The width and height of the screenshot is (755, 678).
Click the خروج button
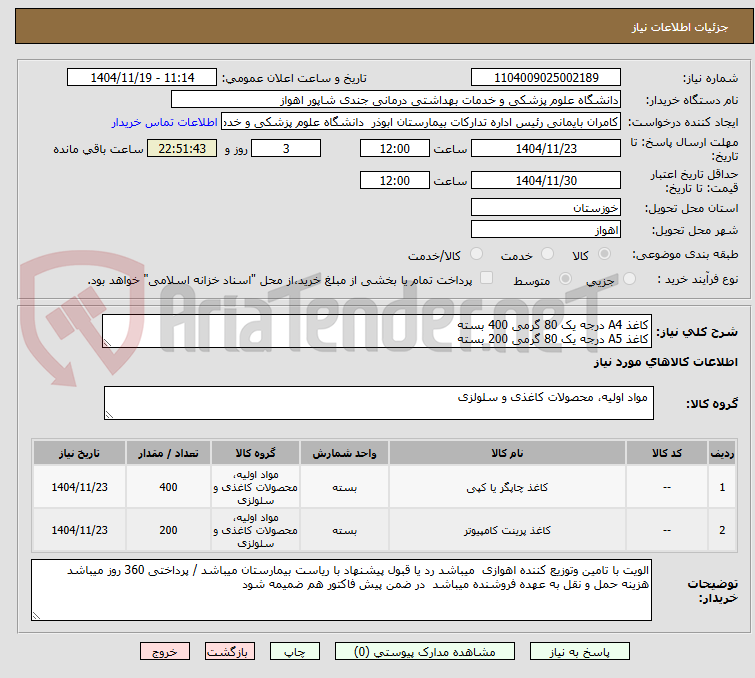pos(165,652)
